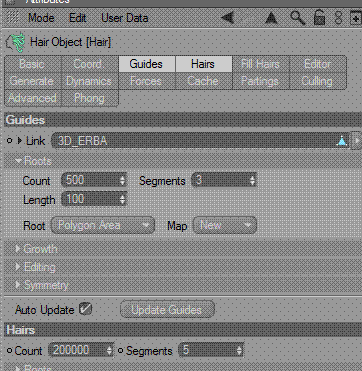This screenshot has width=362, height=371.
Task: Toggle the Link keyframe dot
Action: pos(9,141)
